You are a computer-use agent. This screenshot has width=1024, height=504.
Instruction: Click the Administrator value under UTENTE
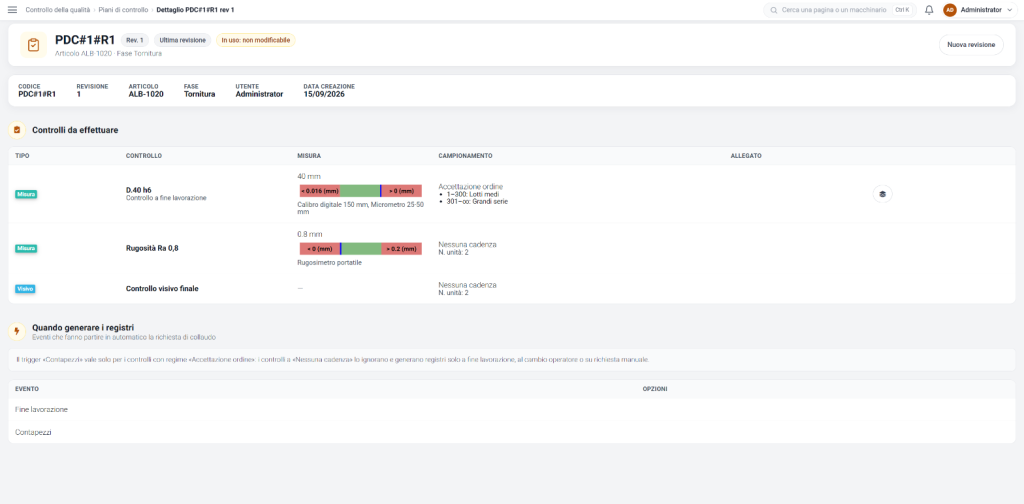click(x=259, y=94)
